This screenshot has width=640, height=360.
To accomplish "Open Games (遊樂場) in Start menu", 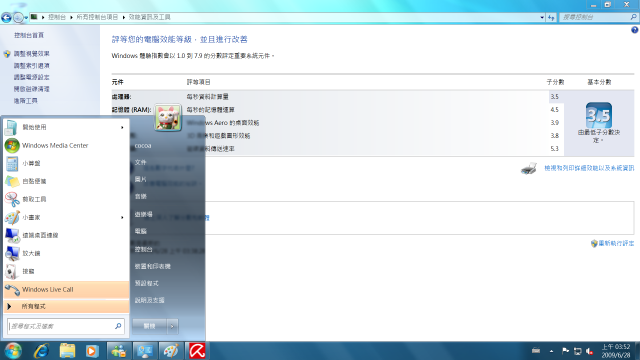I will 143,214.
